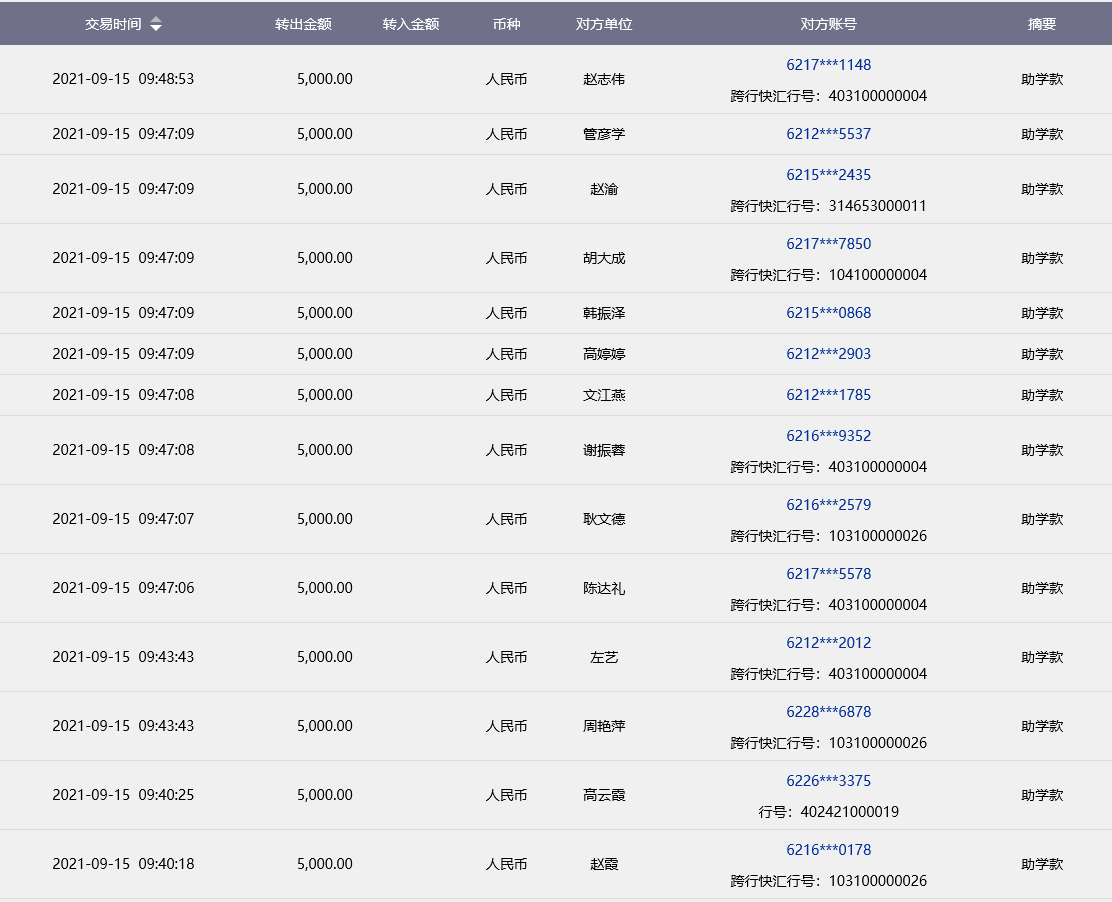The height and width of the screenshot is (902, 1112).
Task: Open account link 6212***5537
Action: pos(828,134)
